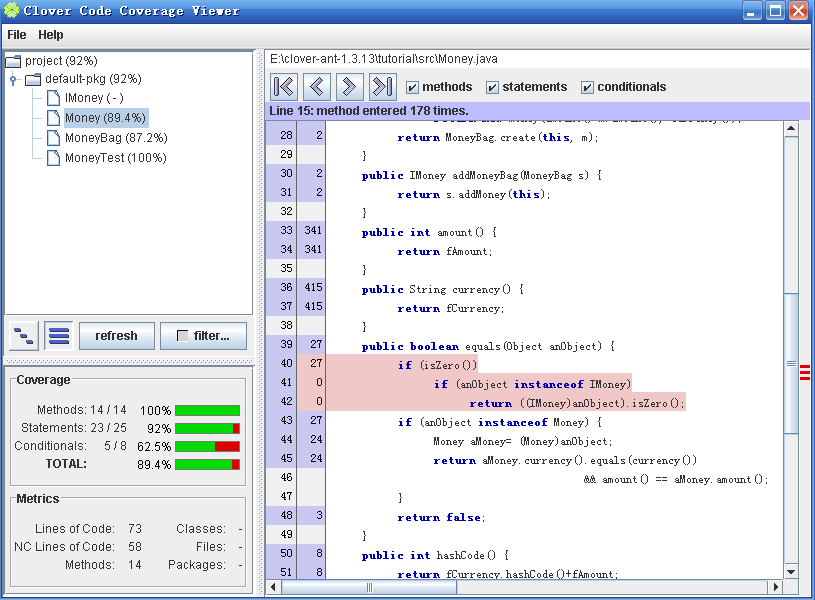Screen dimensions: 815x600
Task: Click the project folder icon
Action: click(14, 61)
